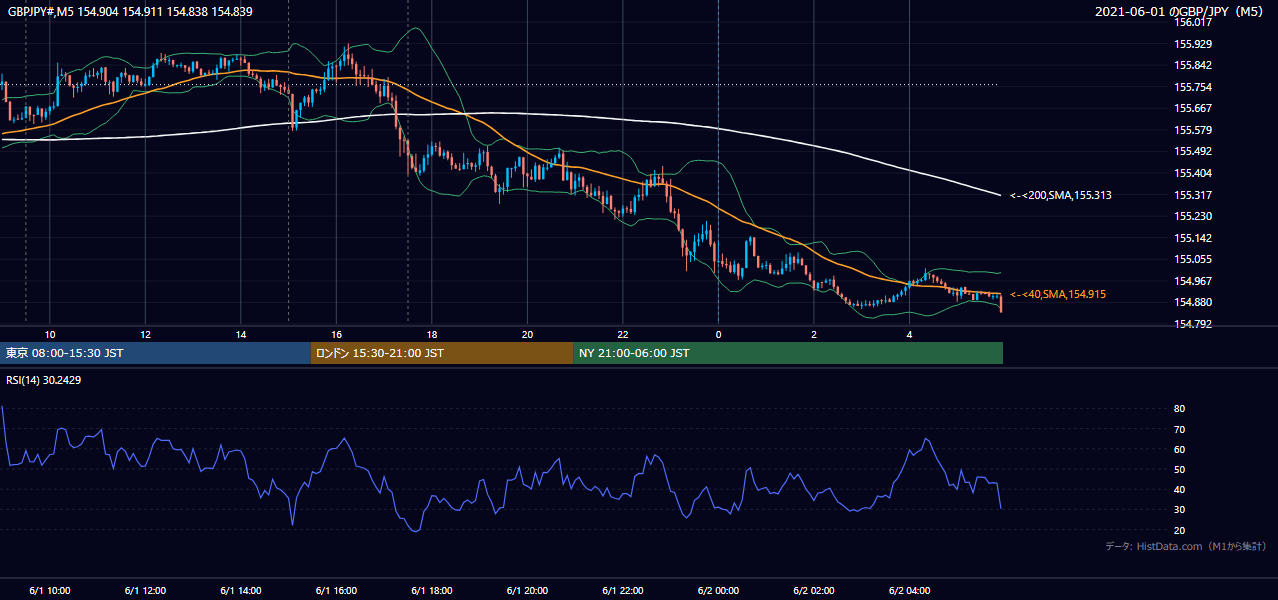
Task: Click the 6/1 12:00 date label
Action: [145, 591]
